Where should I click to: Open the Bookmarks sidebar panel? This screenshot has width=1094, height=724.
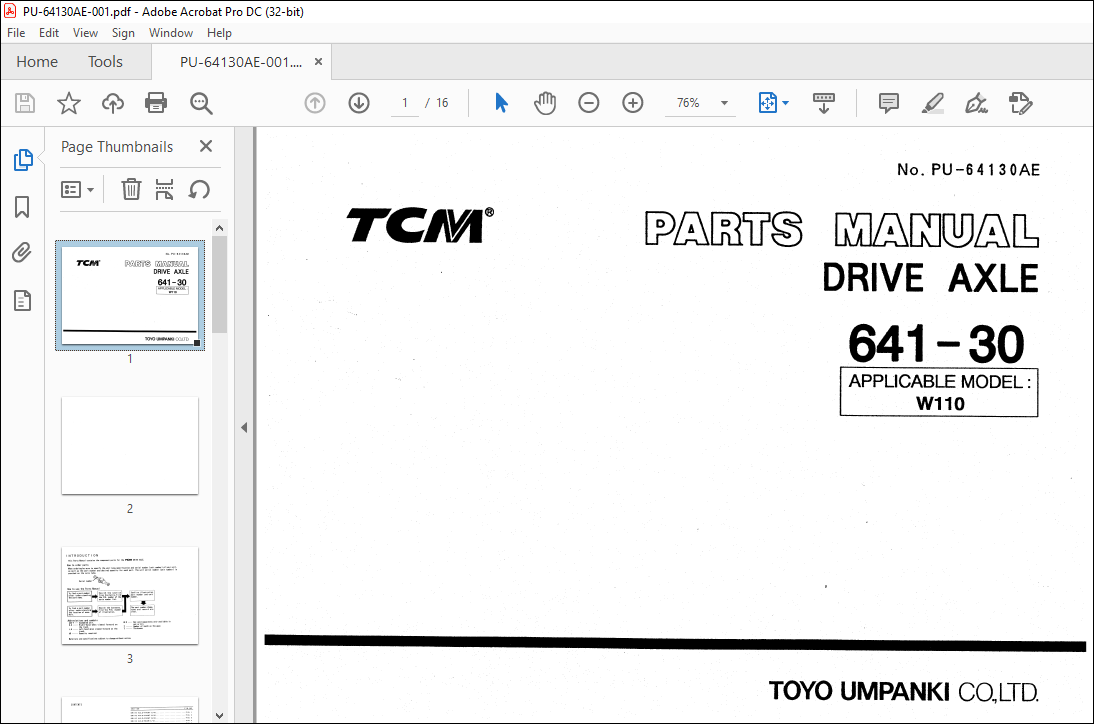22,207
